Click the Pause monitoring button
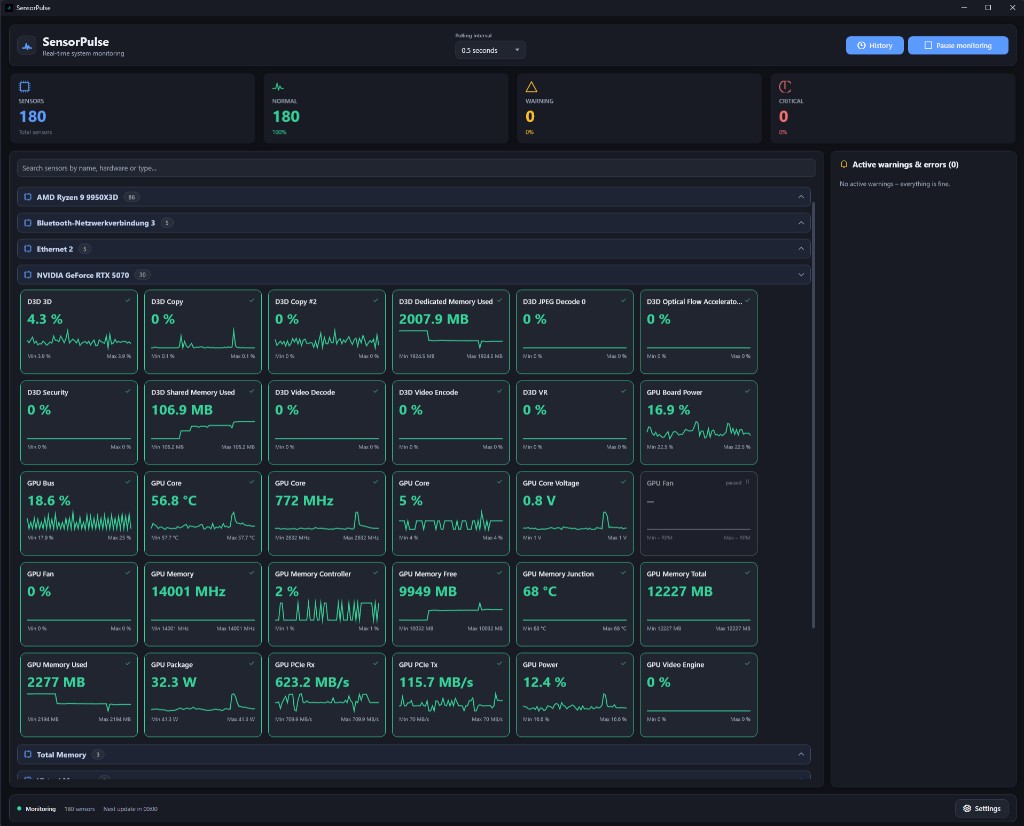 [x=957, y=45]
